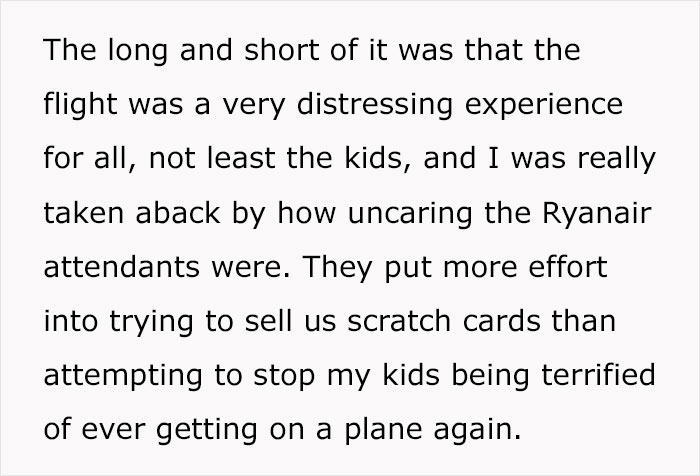Image resolution: width=700 pixels, height=476 pixels.
Task: Click the word "Ryanair" in the text
Action: tap(597, 215)
